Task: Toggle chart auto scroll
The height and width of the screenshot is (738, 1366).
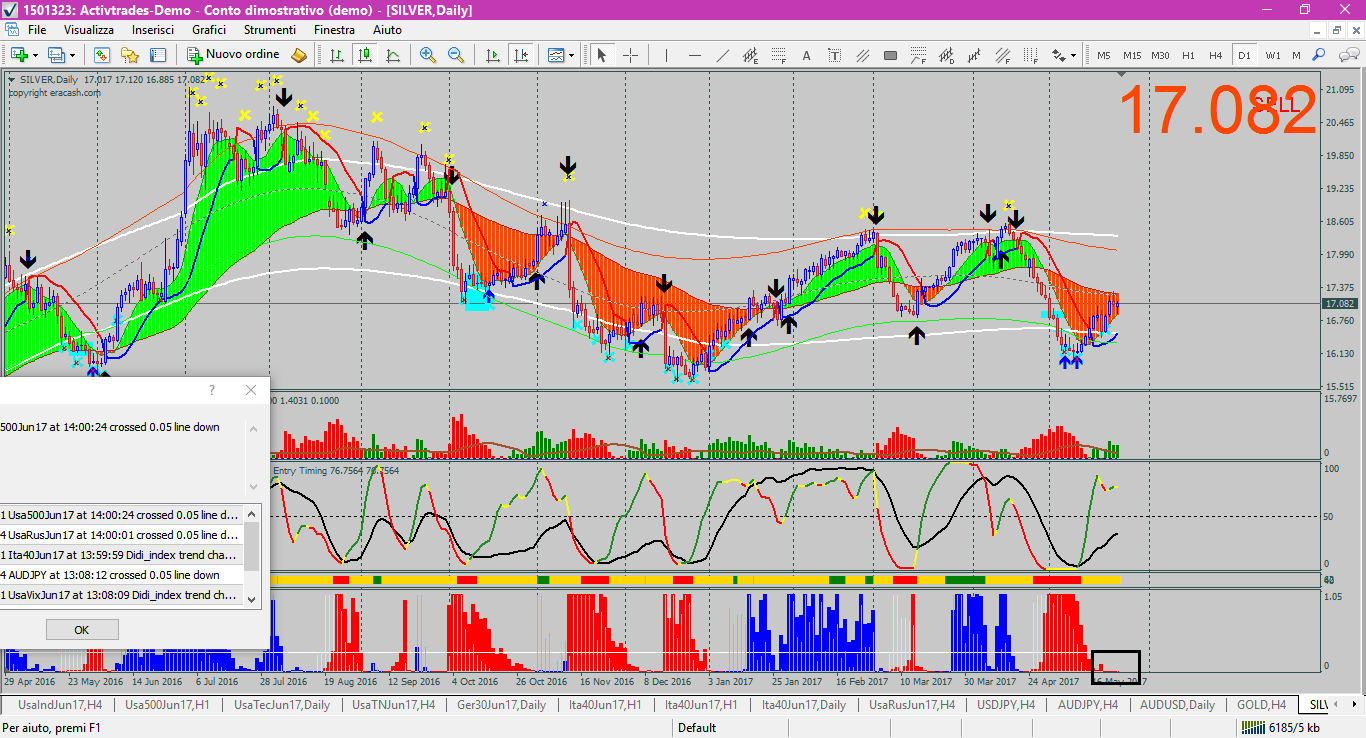Action: click(493, 55)
